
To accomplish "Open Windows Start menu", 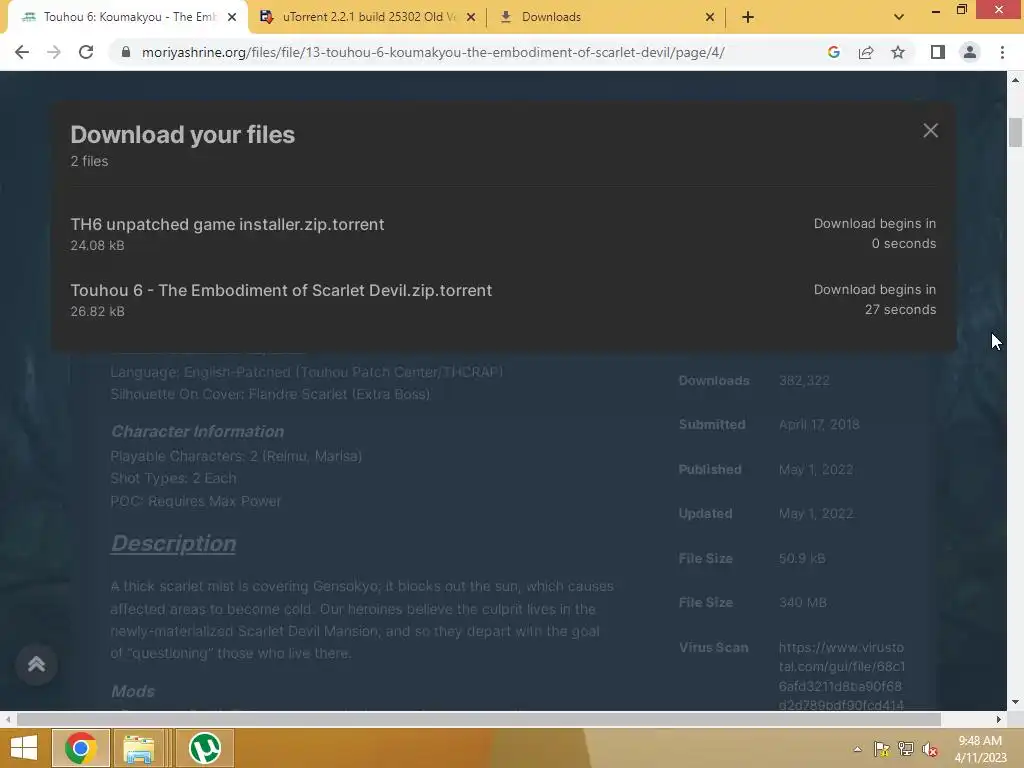I will pyautogui.click(x=24, y=748).
